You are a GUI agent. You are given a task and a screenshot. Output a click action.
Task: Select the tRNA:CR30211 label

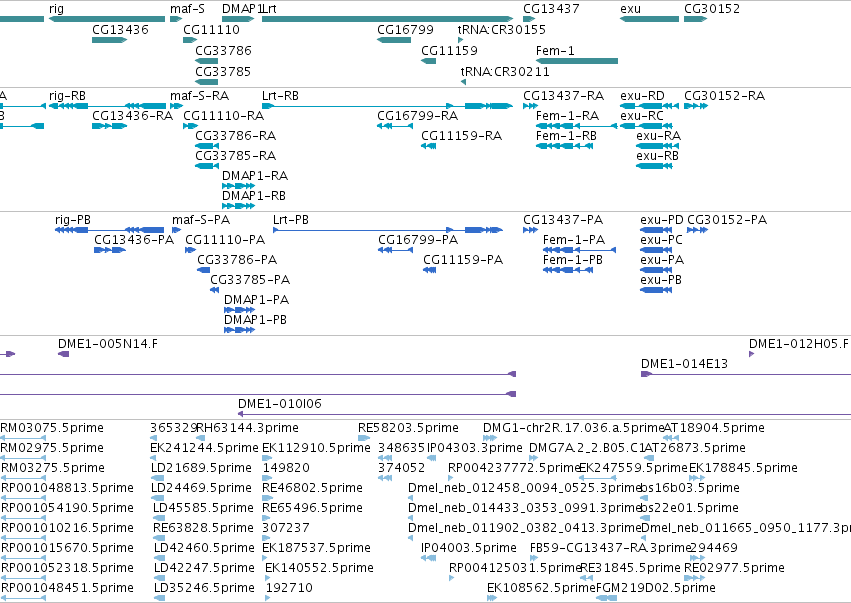[x=505, y=72]
